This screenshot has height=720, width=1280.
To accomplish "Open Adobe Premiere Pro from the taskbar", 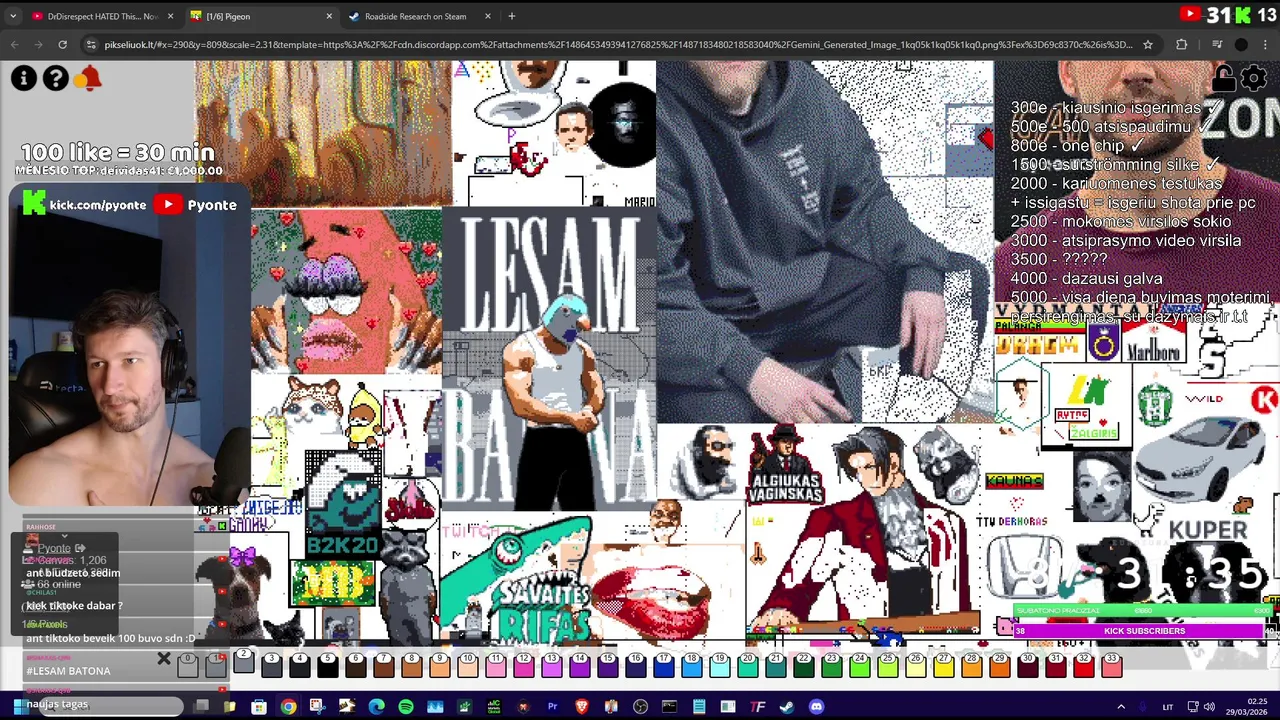I will point(552,707).
